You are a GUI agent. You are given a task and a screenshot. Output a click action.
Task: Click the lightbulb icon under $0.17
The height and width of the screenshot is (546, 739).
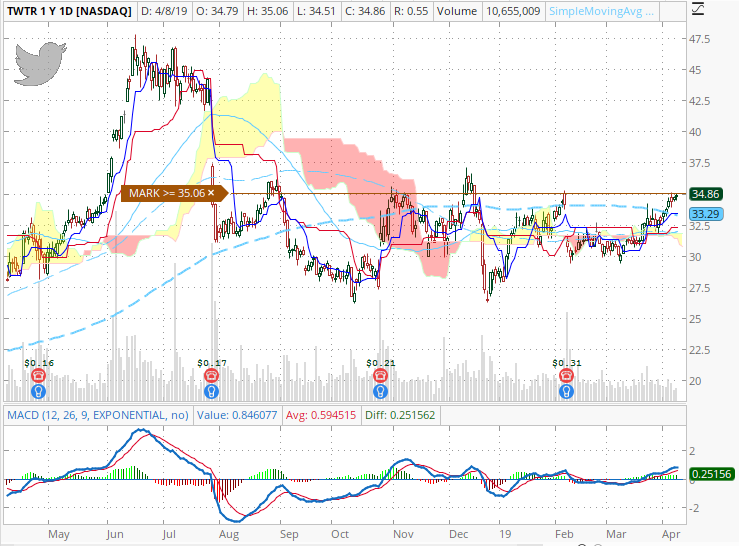click(x=212, y=391)
